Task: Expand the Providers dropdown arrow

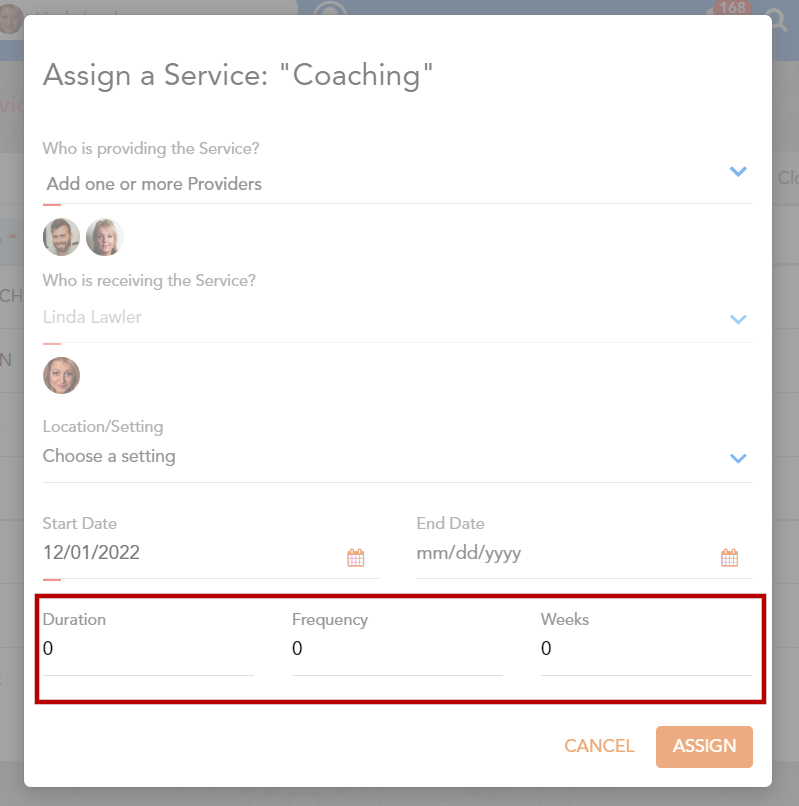Action: (x=738, y=172)
